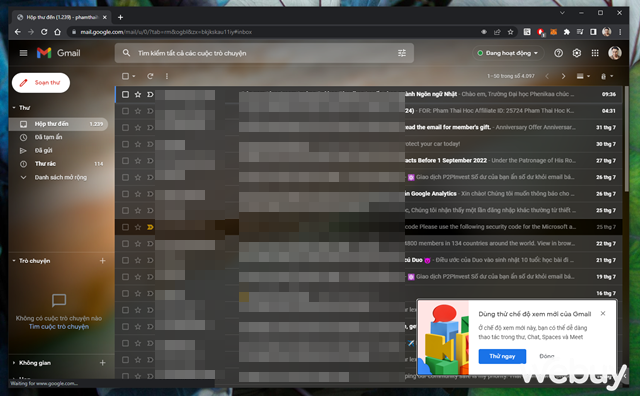The width and height of the screenshot is (640, 396).
Task: Expand Danh sách mở rộng
Action: (x=60, y=177)
